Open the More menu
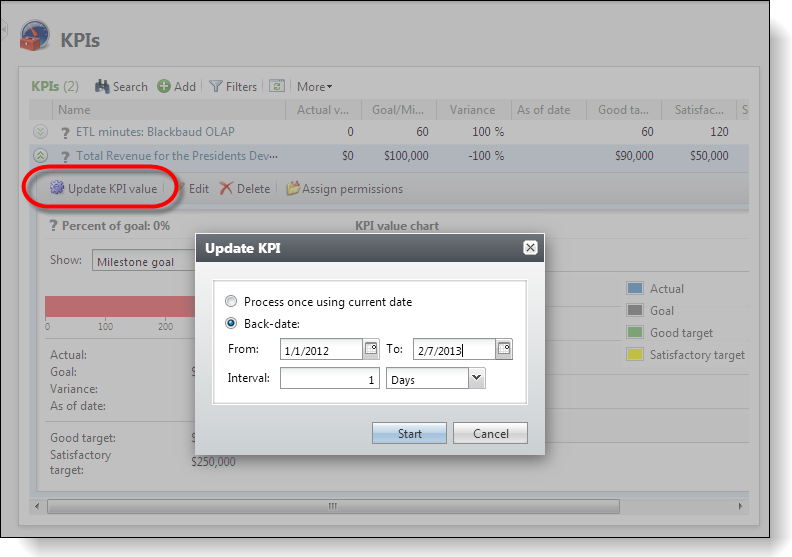 314,87
